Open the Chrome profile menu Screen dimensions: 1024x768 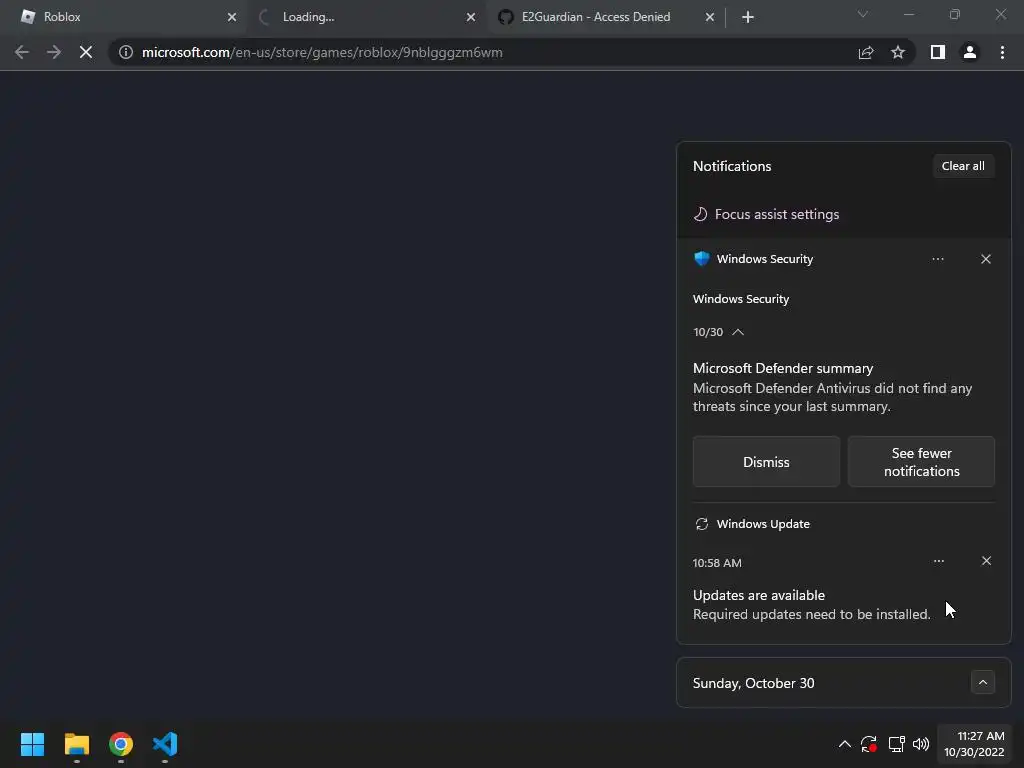point(970,52)
